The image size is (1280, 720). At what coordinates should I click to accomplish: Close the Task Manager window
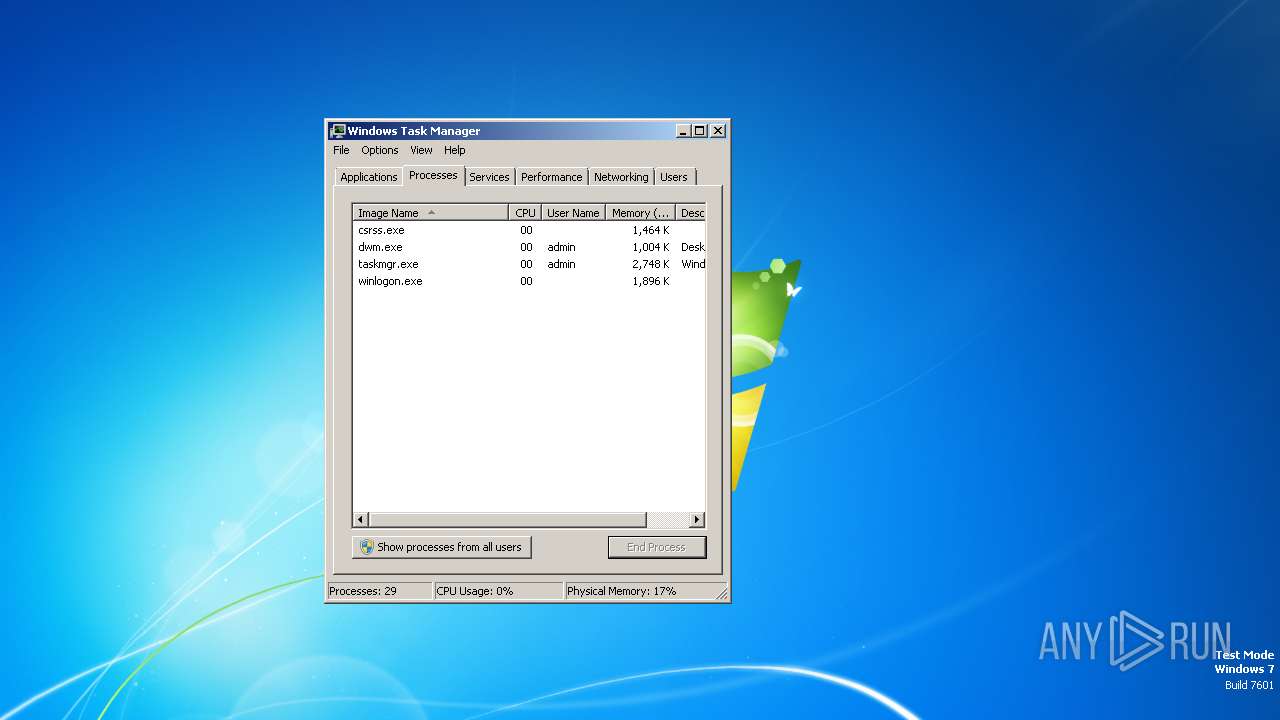tap(718, 131)
